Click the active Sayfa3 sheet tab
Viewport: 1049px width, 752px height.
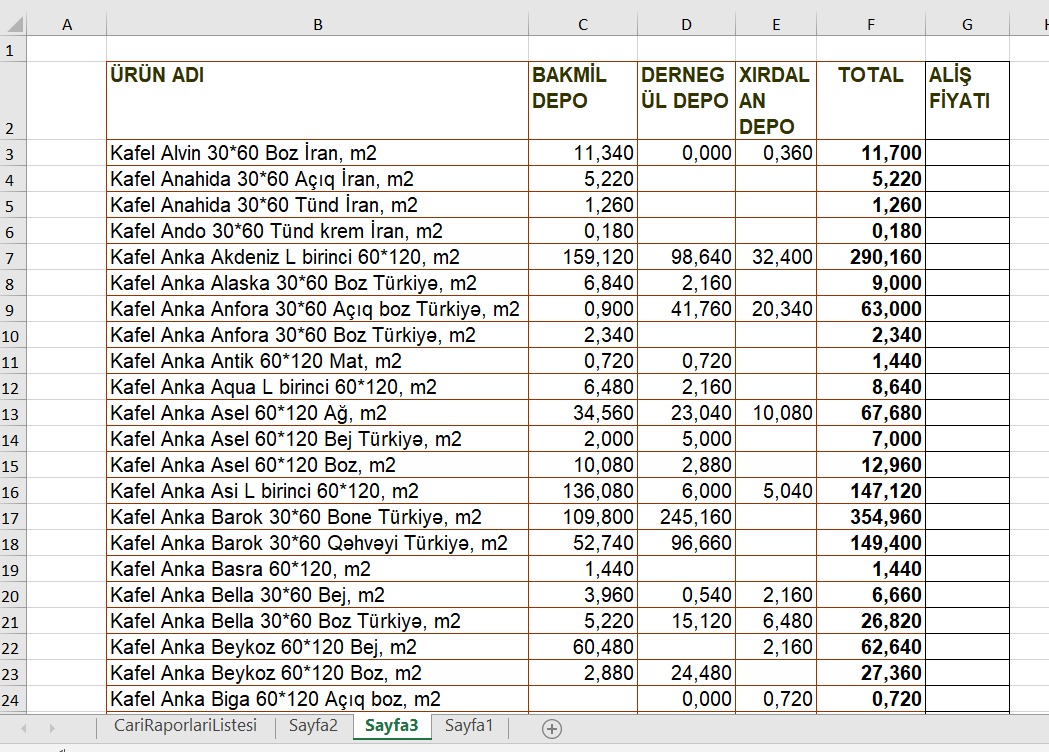(x=391, y=726)
